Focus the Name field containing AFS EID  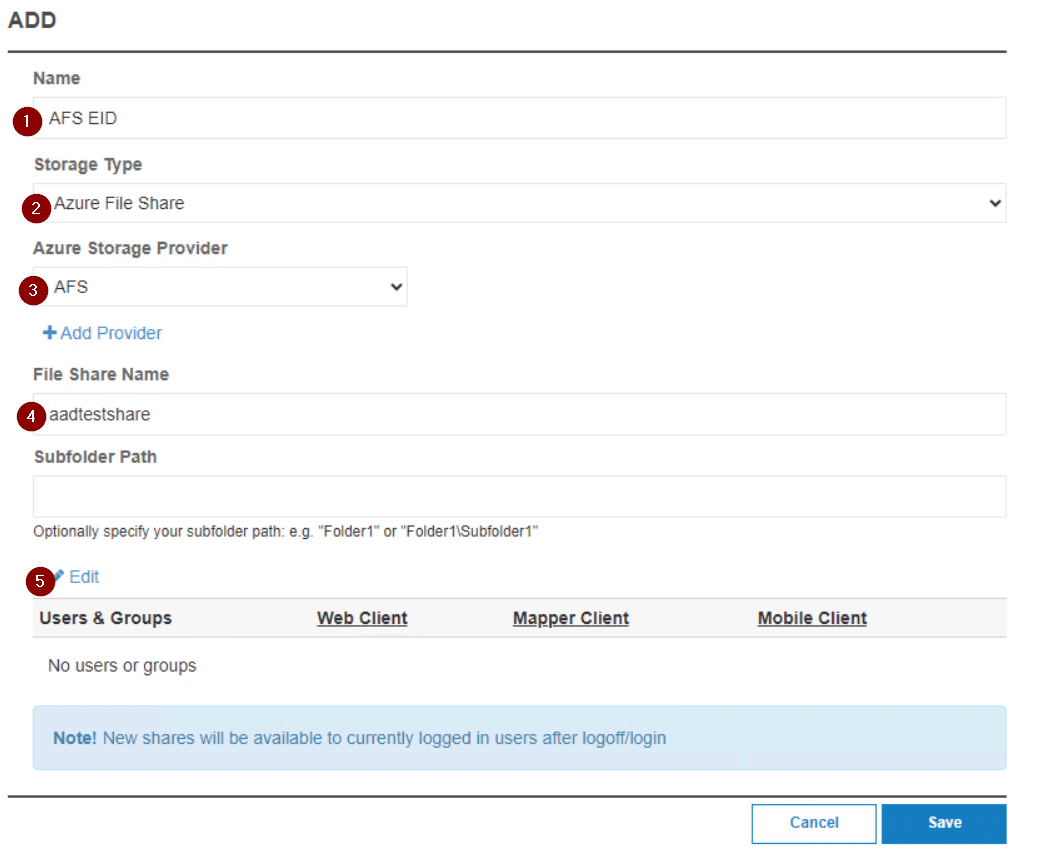(520, 118)
